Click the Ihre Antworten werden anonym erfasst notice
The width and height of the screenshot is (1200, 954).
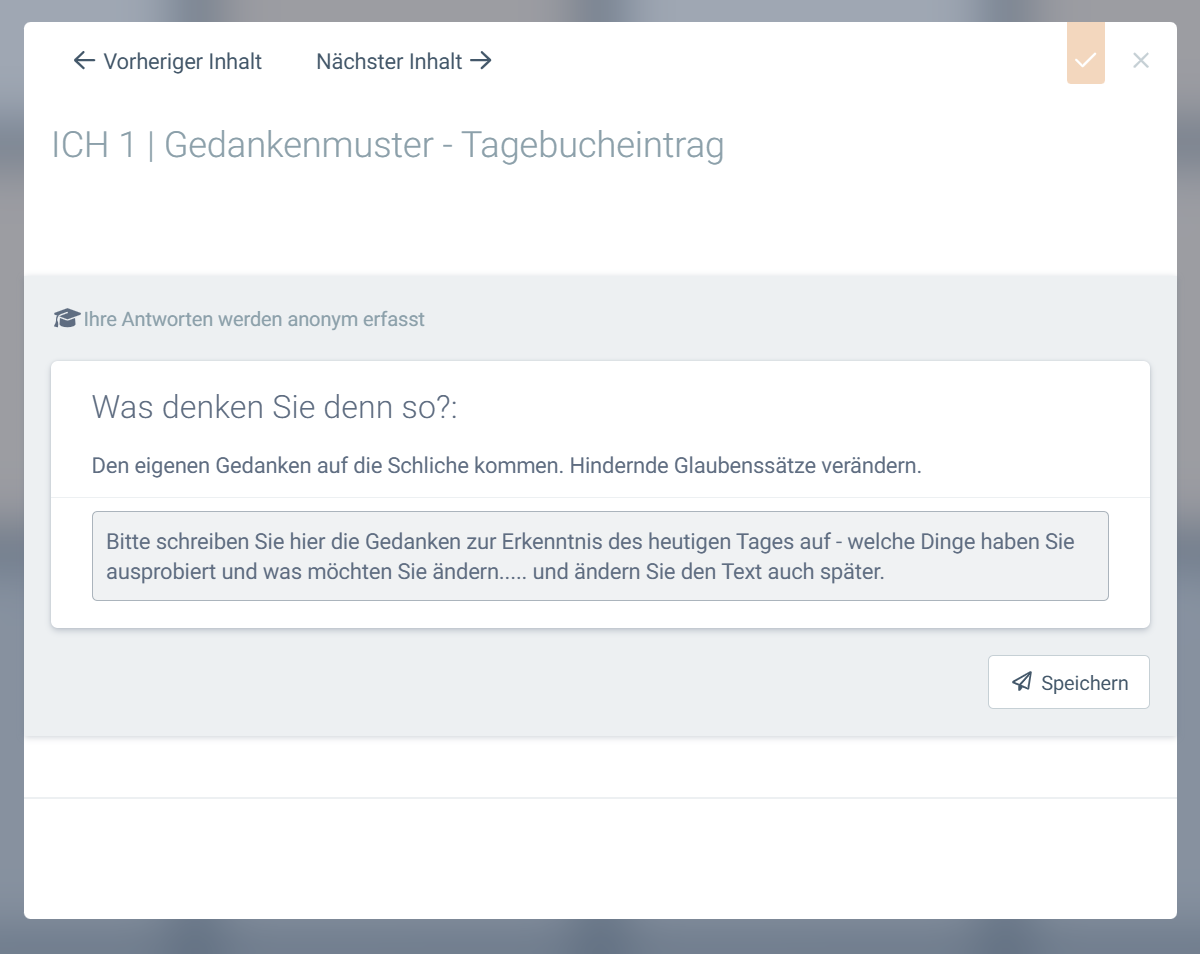pyautogui.click(x=254, y=320)
